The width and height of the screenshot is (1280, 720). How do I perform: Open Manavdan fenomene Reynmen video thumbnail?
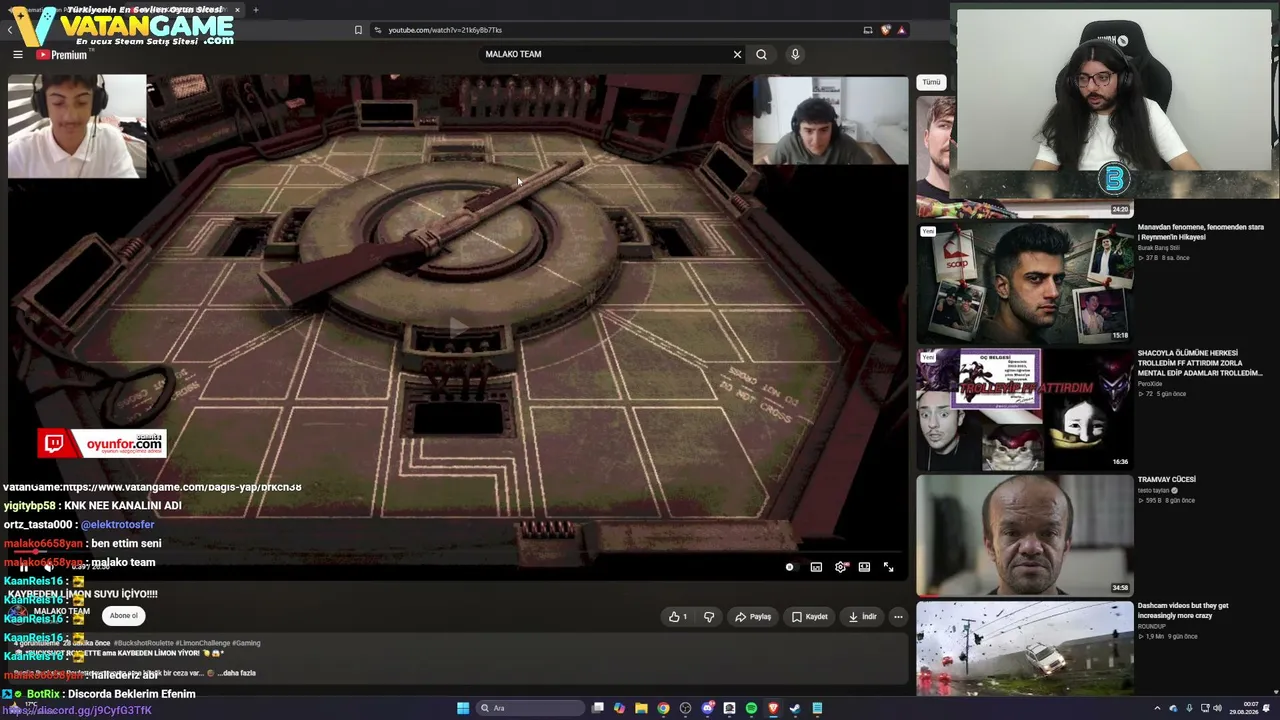1025,282
